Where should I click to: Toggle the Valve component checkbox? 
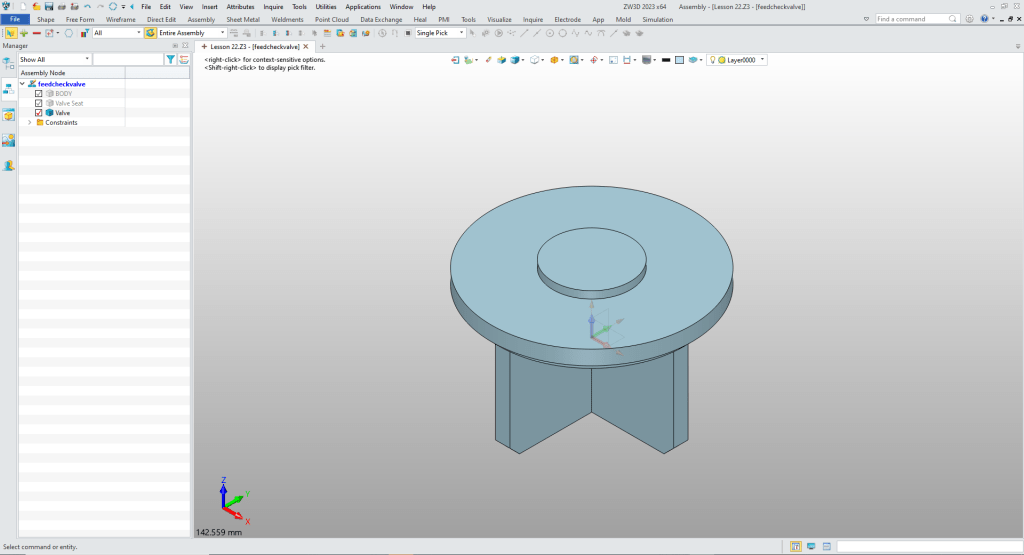click(39, 113)
